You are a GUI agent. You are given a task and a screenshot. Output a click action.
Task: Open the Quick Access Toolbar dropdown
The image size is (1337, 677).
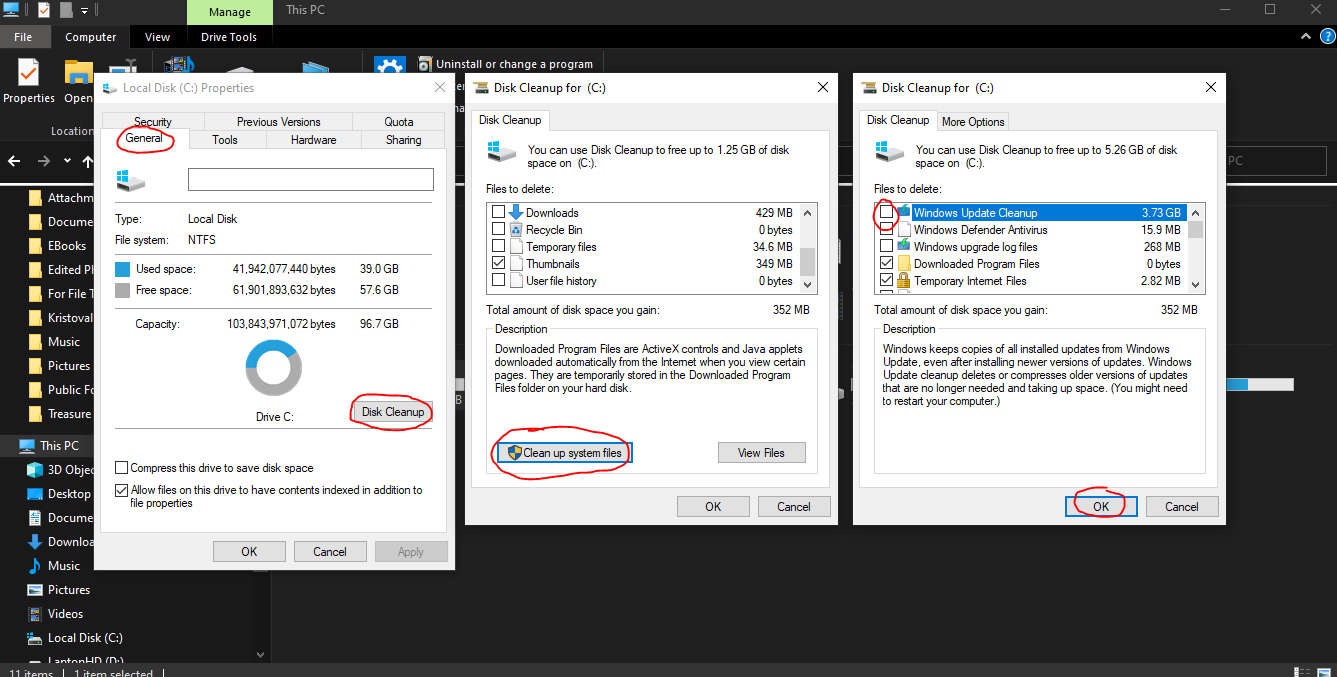coord(85,10)
